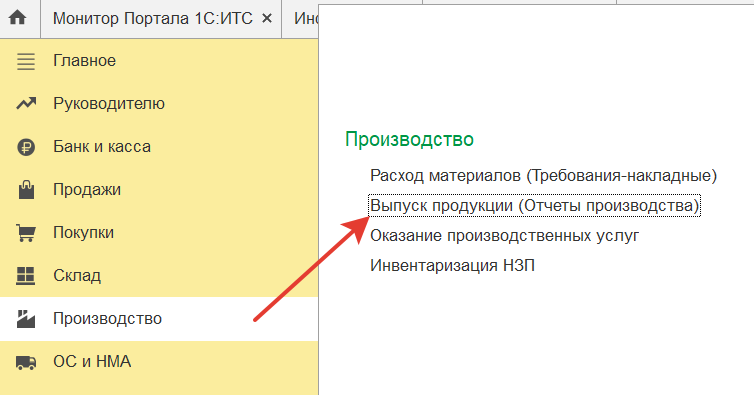Click the hamburger icon next to Главное

click(x=26, y=61)
